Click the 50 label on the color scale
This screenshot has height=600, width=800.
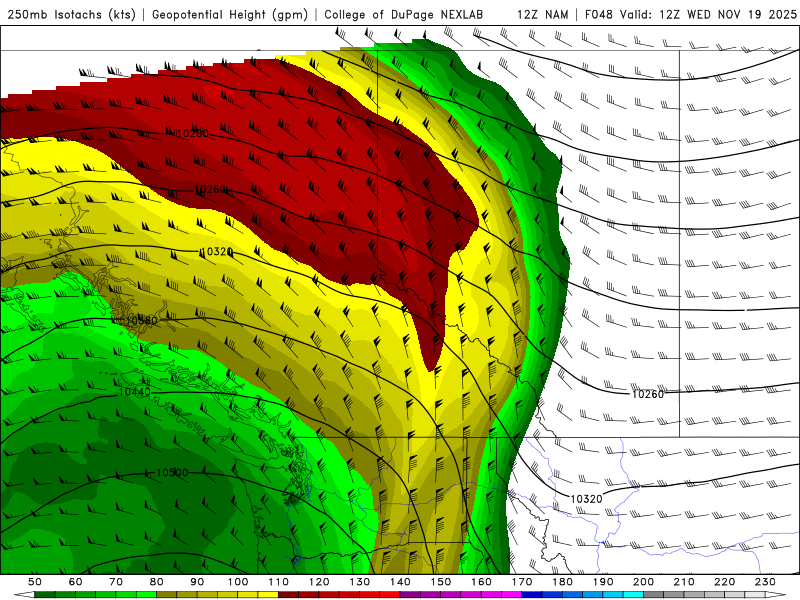click(x=35, y=582)
